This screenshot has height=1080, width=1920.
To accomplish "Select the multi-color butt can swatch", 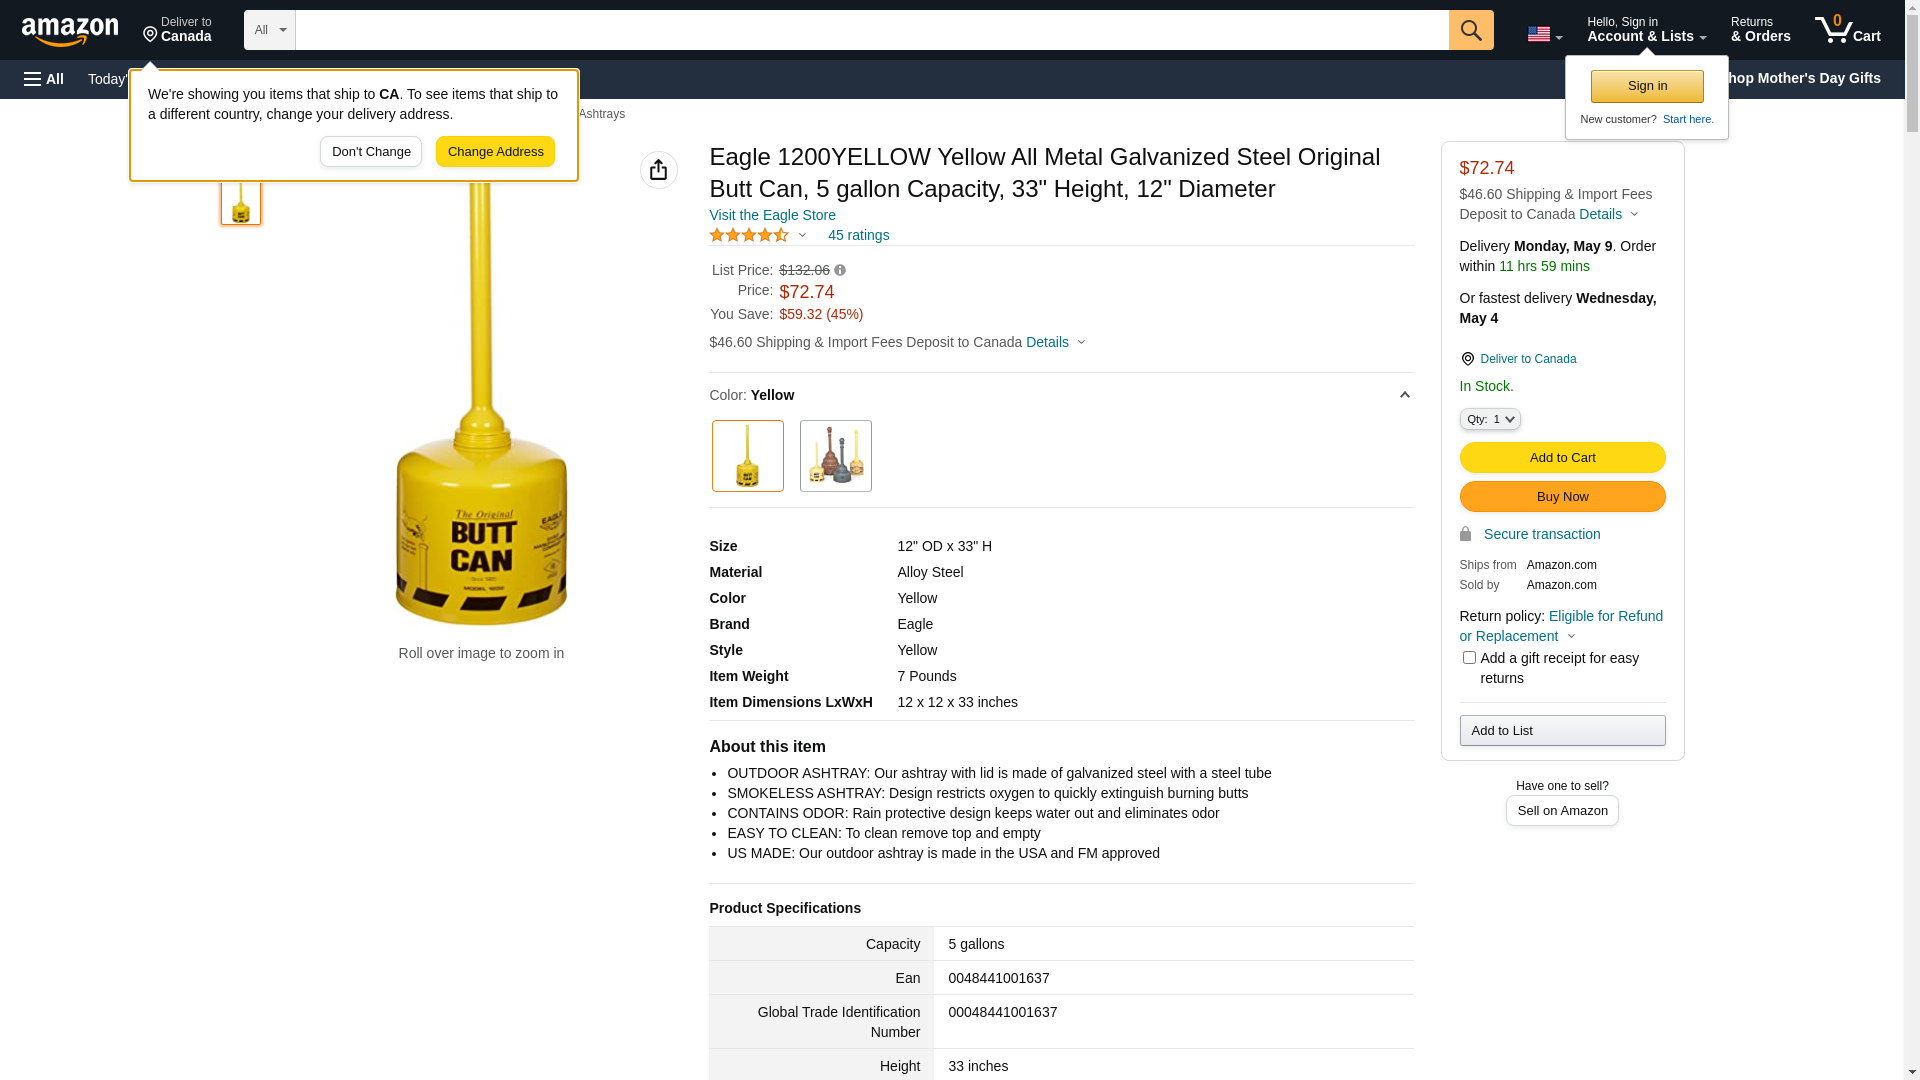I will pyautogui.click(x=835, y=456).
